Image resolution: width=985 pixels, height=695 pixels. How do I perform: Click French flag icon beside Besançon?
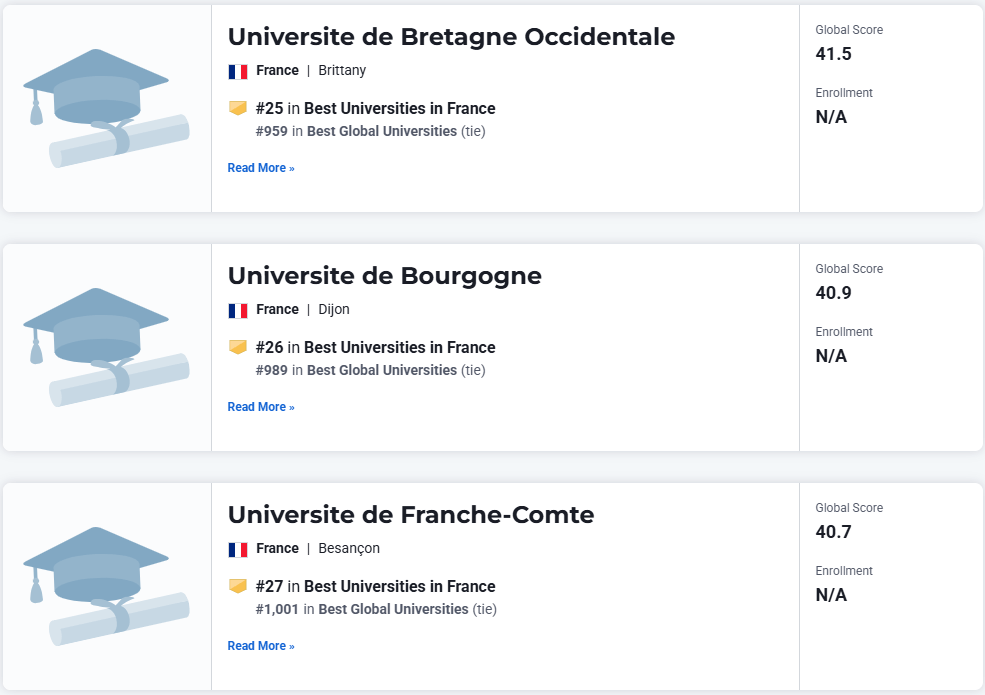click(x=238, y=549)
